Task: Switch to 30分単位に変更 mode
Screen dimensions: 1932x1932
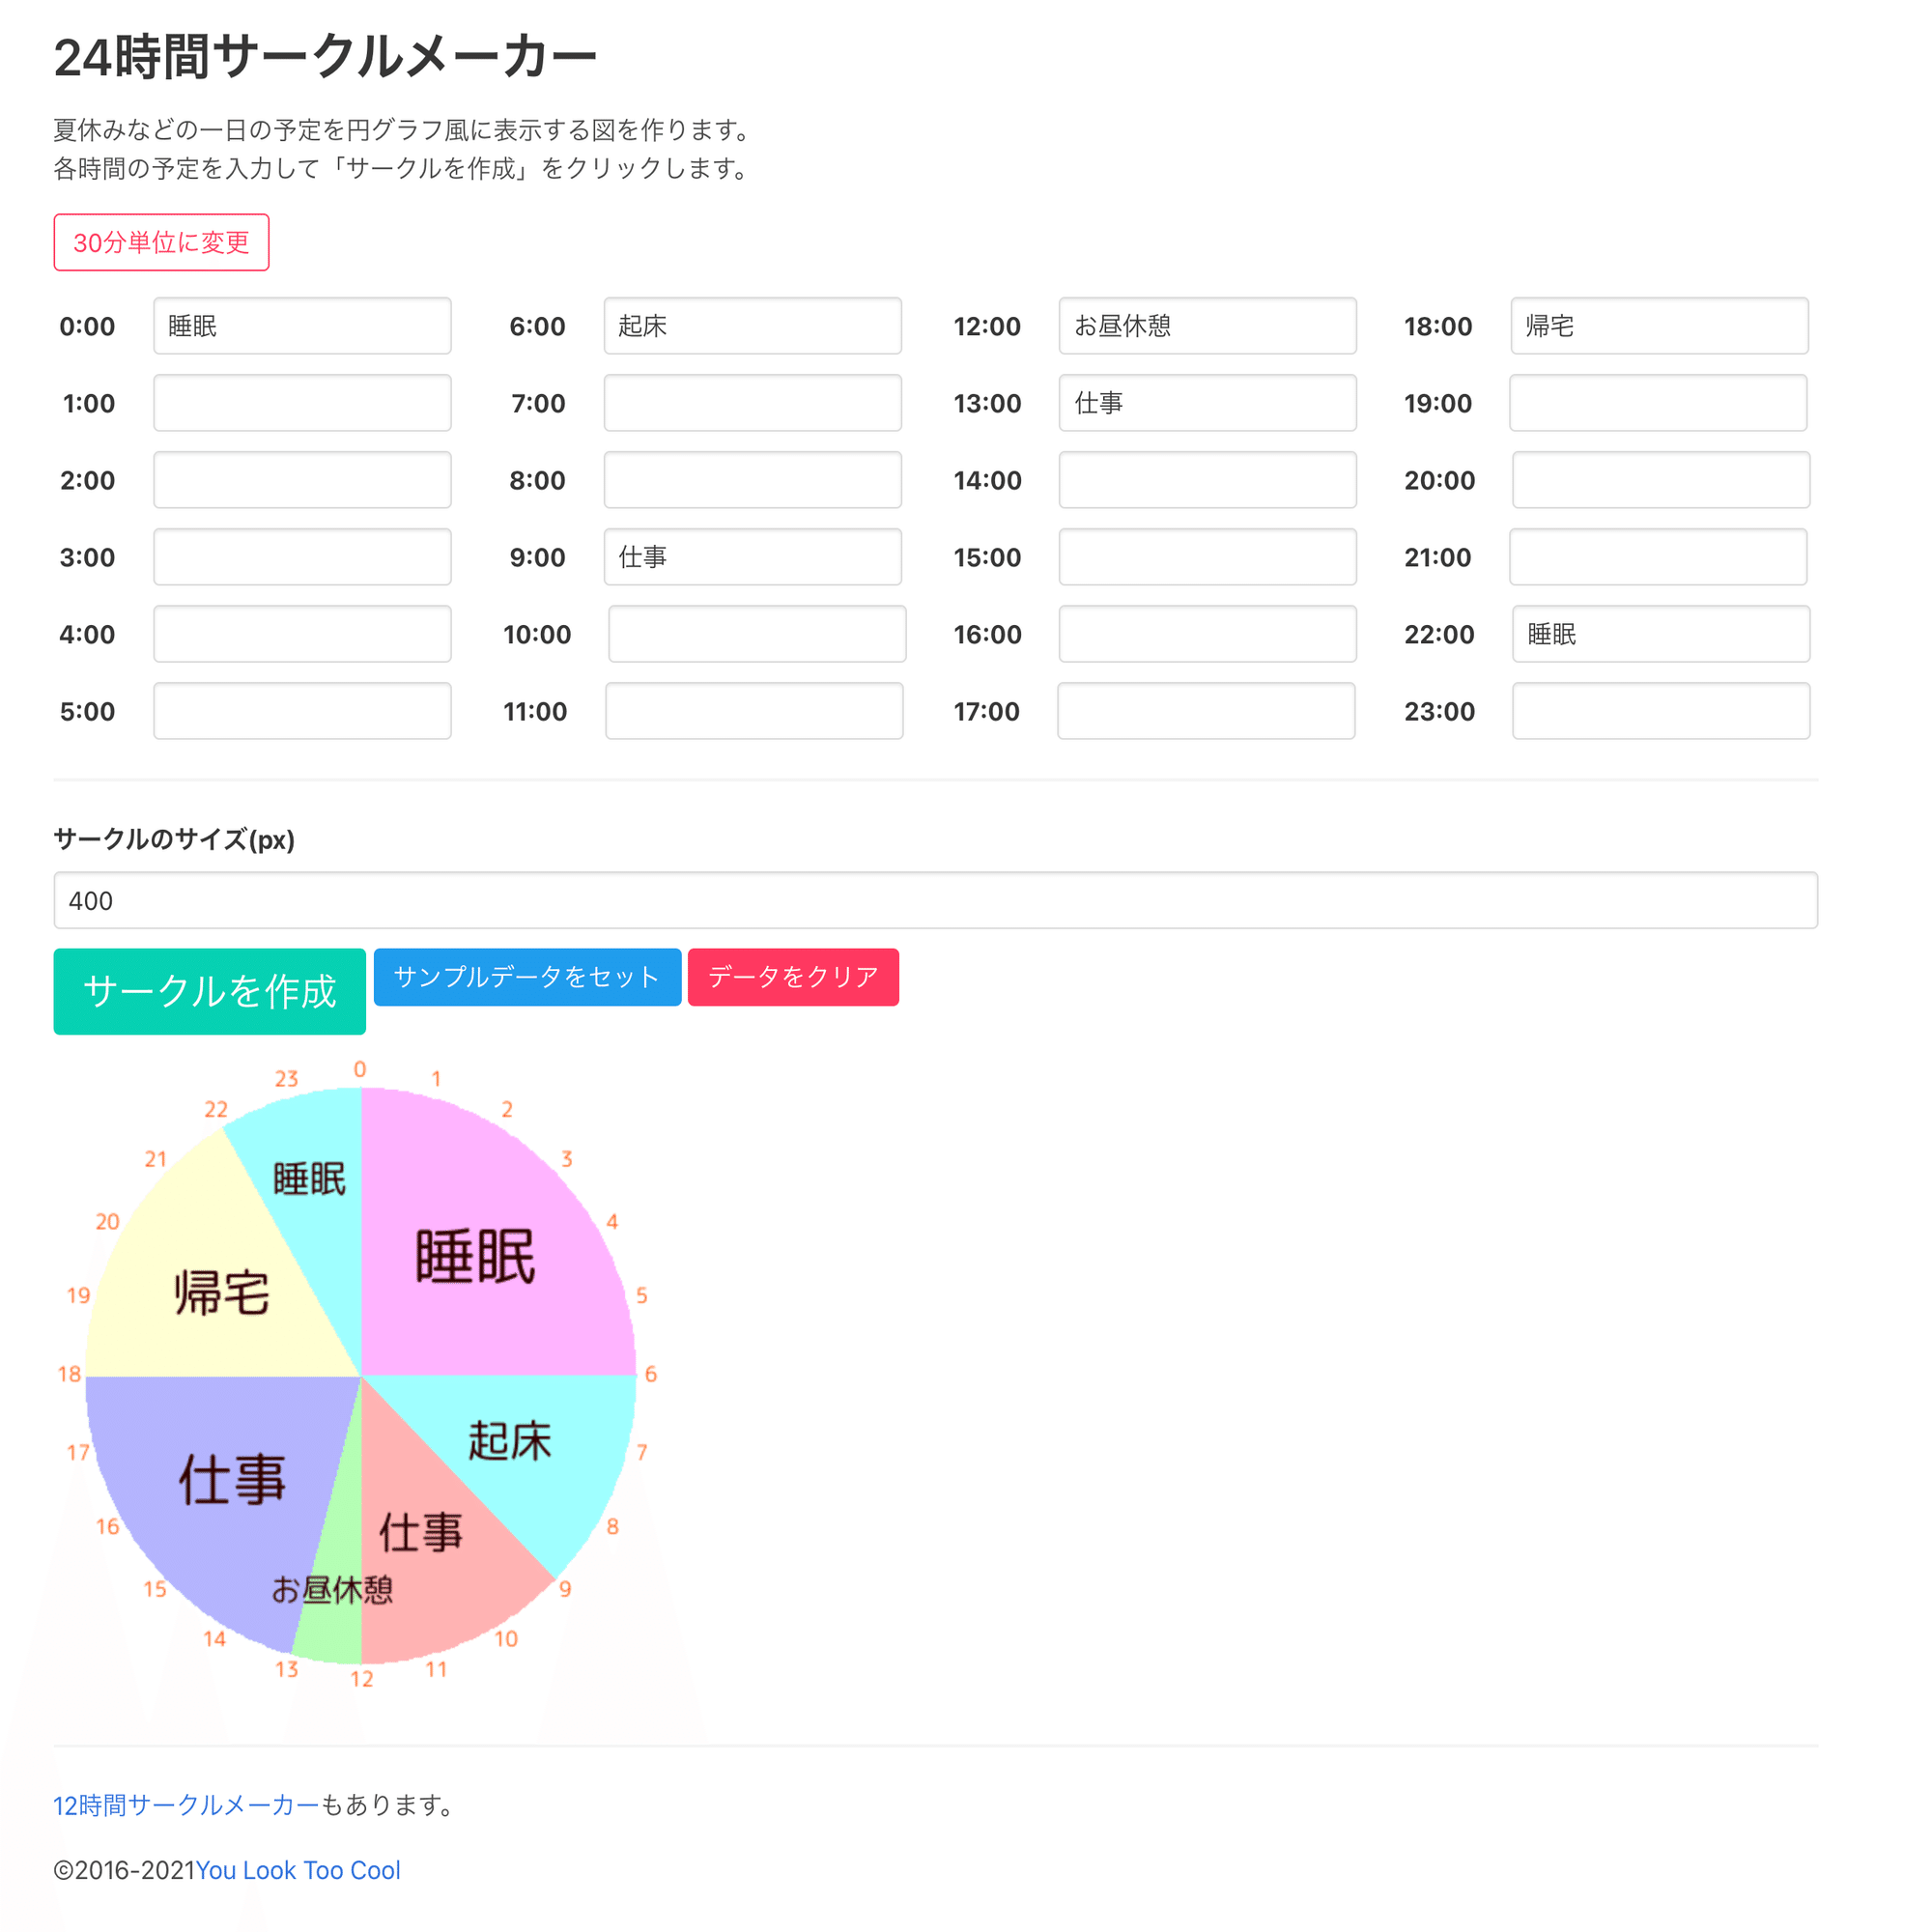Action: (x=160, y=242)
